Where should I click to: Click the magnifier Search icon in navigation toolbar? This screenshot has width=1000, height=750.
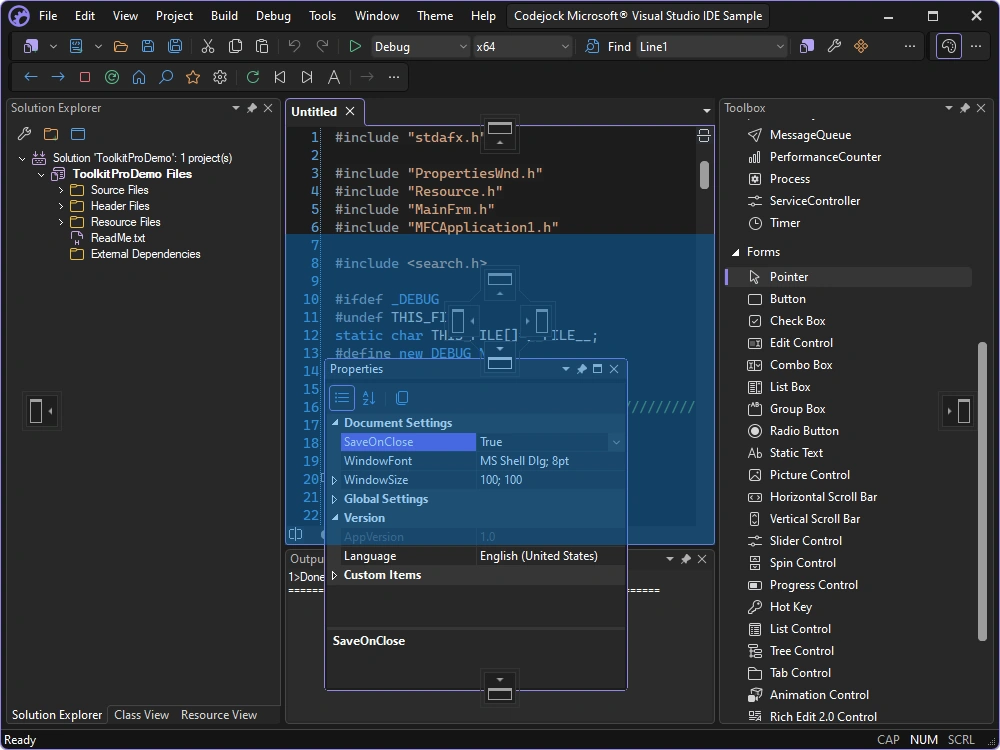tap(166, 77)
